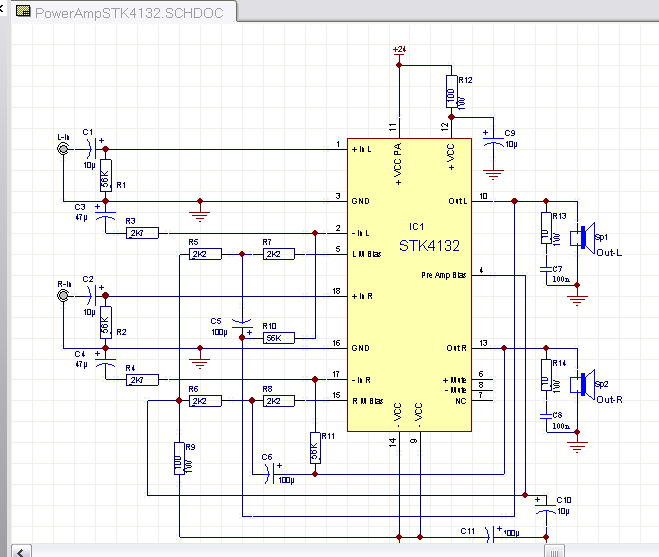659x557 pixels.
Task: Click the IC1 designator label
Action: pyautogui.click(x=416, y=227)
